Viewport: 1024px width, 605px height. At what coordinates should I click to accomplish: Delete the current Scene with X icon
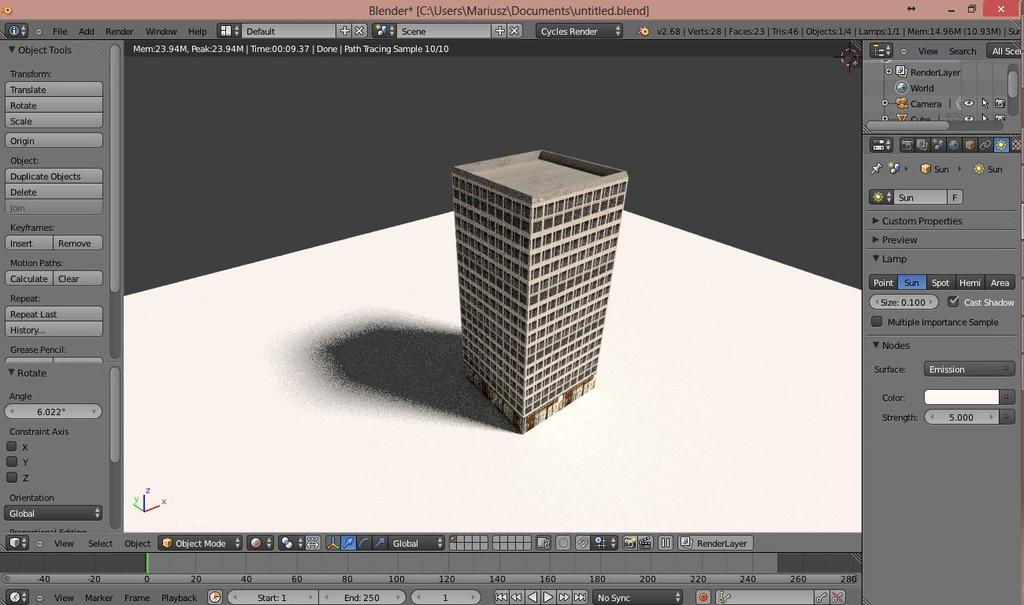515,31
